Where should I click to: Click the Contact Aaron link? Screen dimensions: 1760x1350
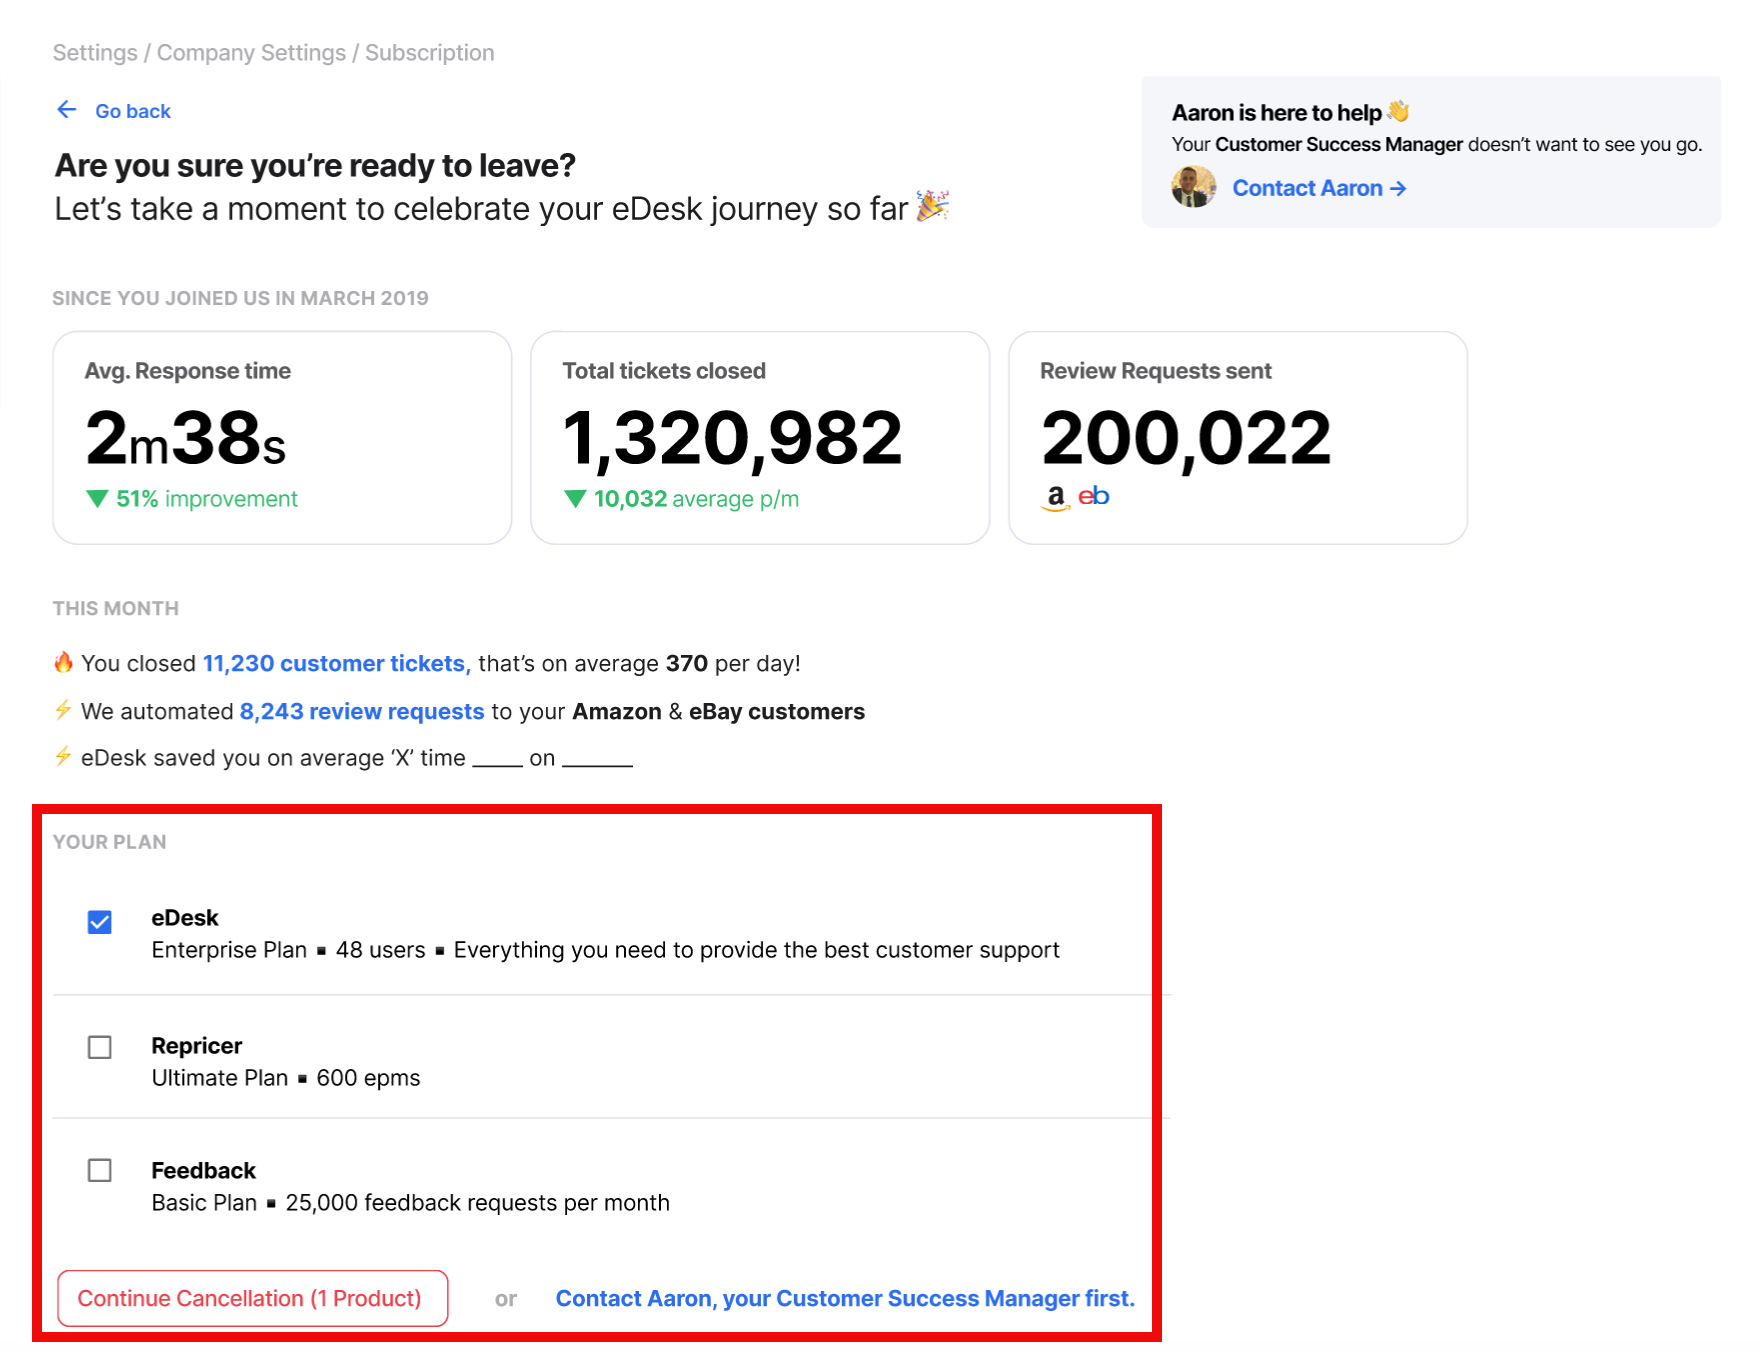pos(1319,188)
